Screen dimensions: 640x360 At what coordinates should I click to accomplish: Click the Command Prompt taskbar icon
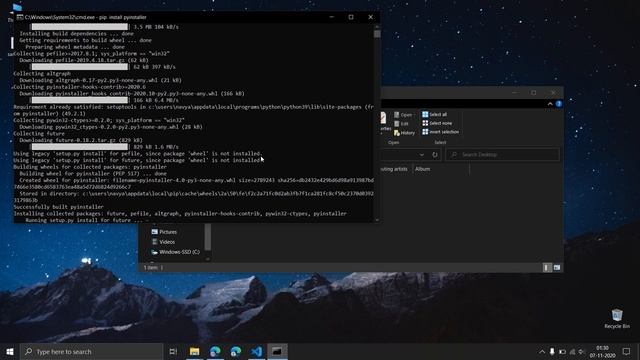277,351
